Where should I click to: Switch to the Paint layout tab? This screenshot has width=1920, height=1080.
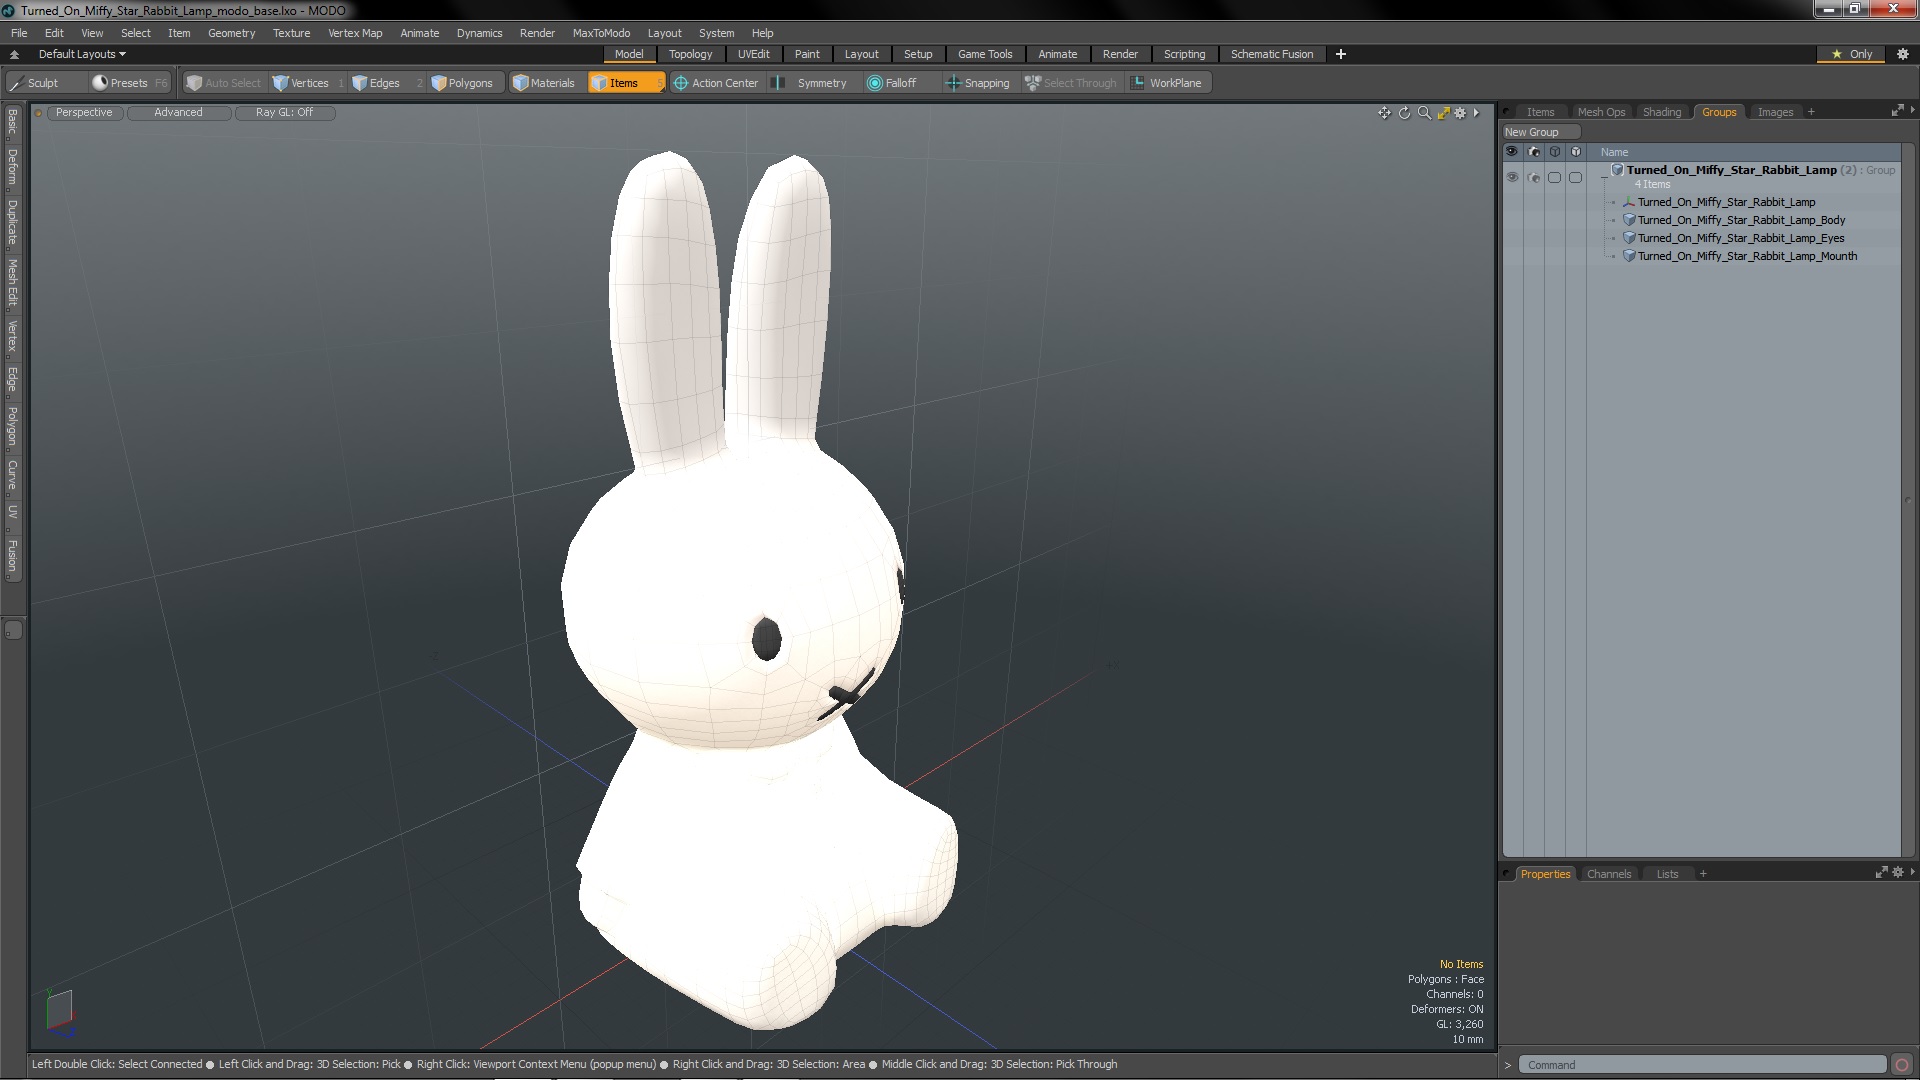point(807,54)
